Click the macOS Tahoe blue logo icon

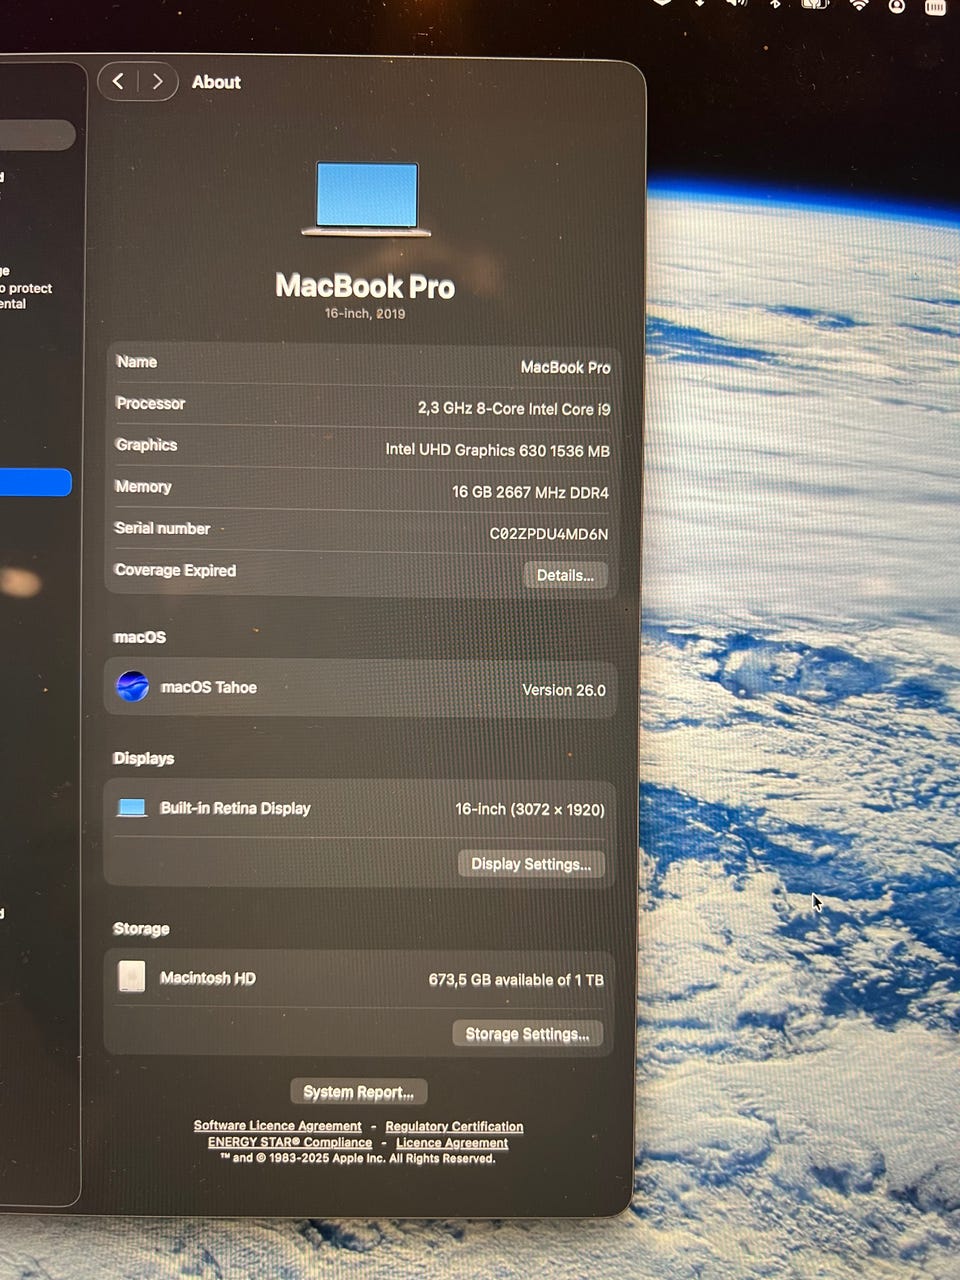(x=133, y=687)
